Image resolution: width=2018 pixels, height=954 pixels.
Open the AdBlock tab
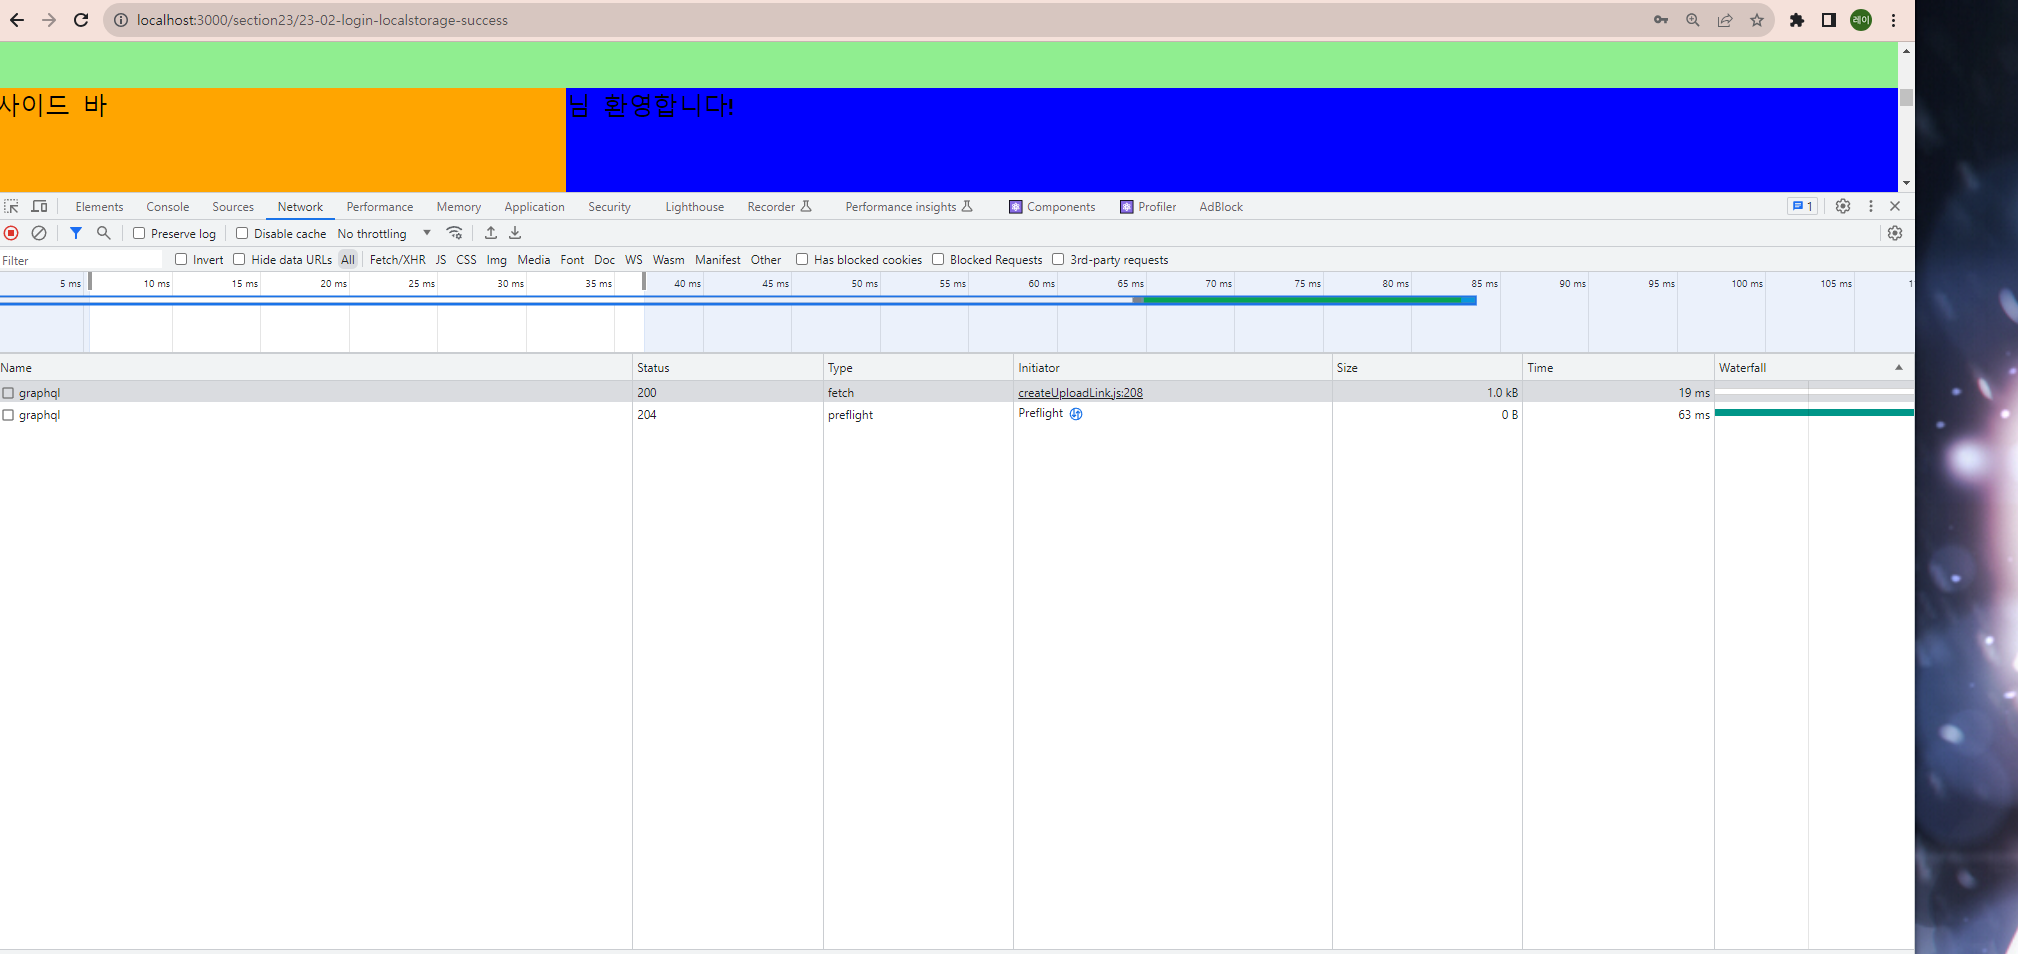[x=1221, y=207]
